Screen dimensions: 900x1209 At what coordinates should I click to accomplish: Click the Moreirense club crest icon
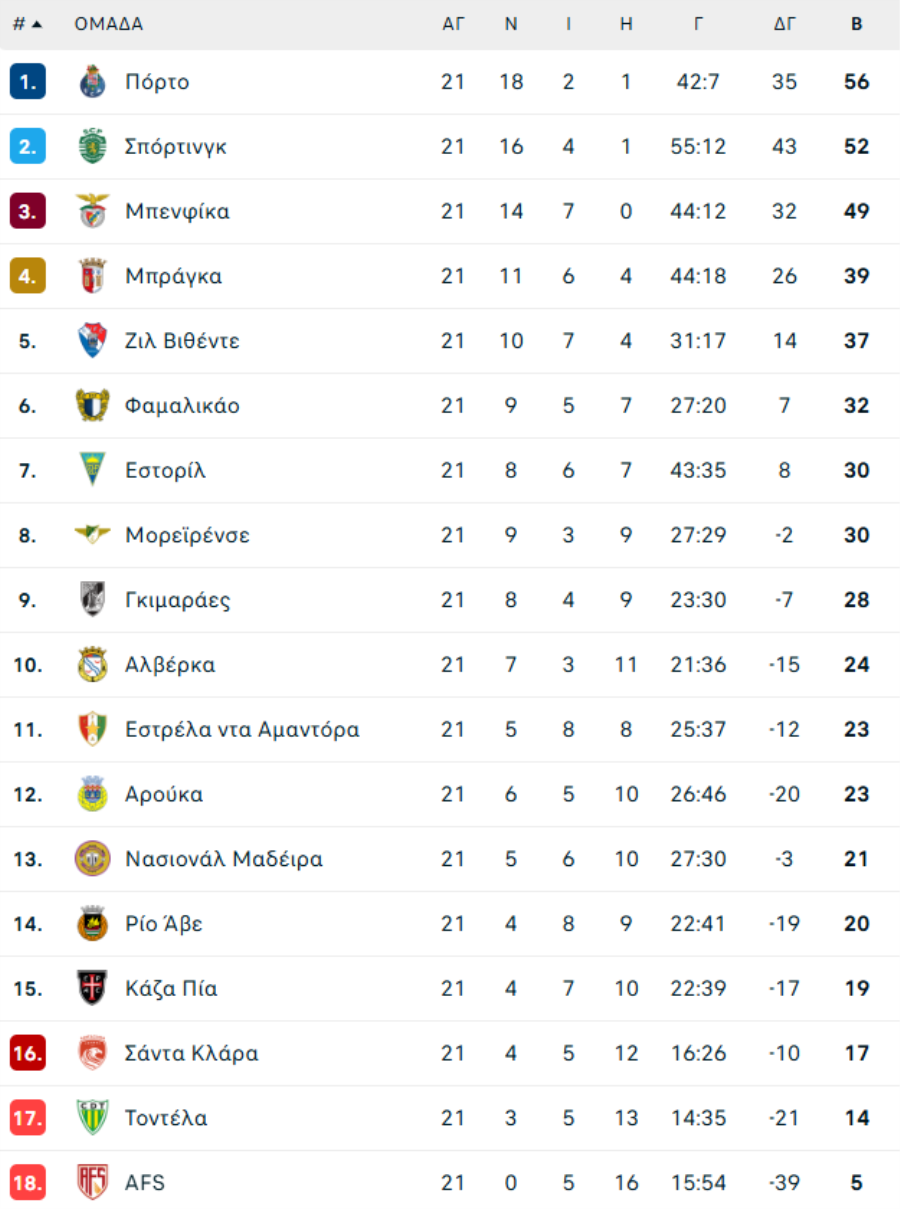pos(92,535)
